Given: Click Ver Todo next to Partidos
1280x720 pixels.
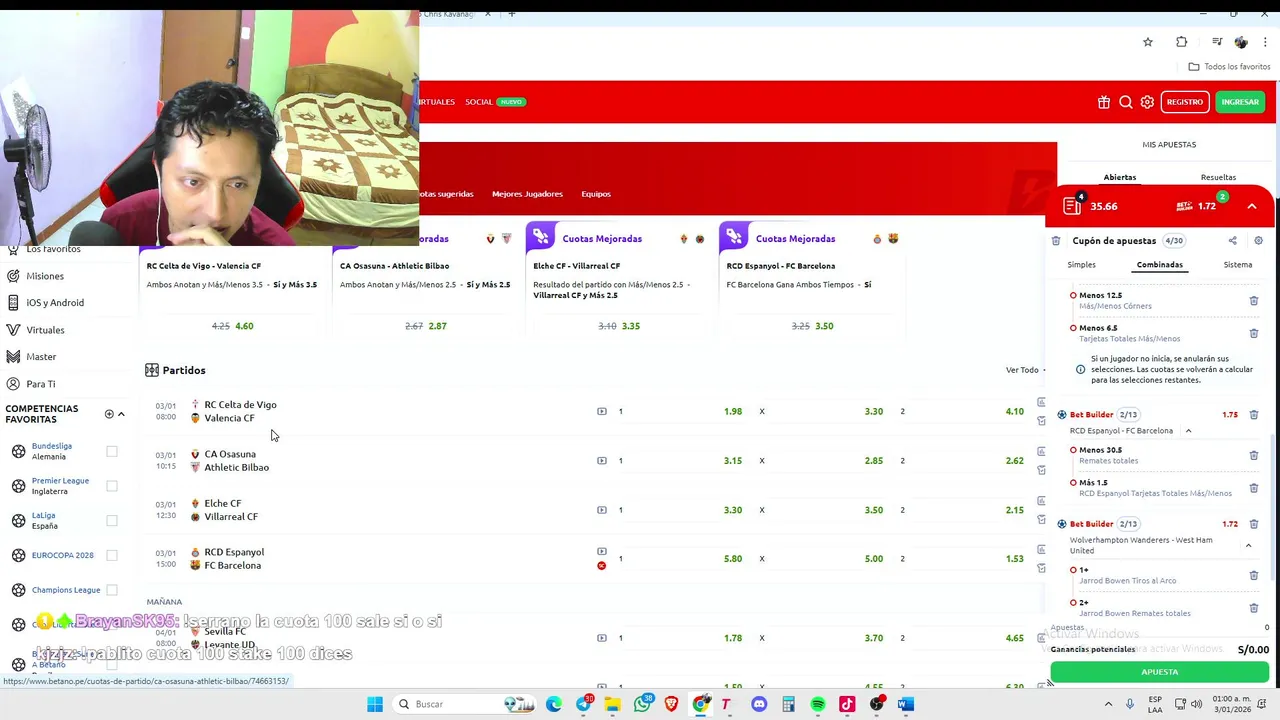Looking at the screenshot, I should [x=1022, y=370].
